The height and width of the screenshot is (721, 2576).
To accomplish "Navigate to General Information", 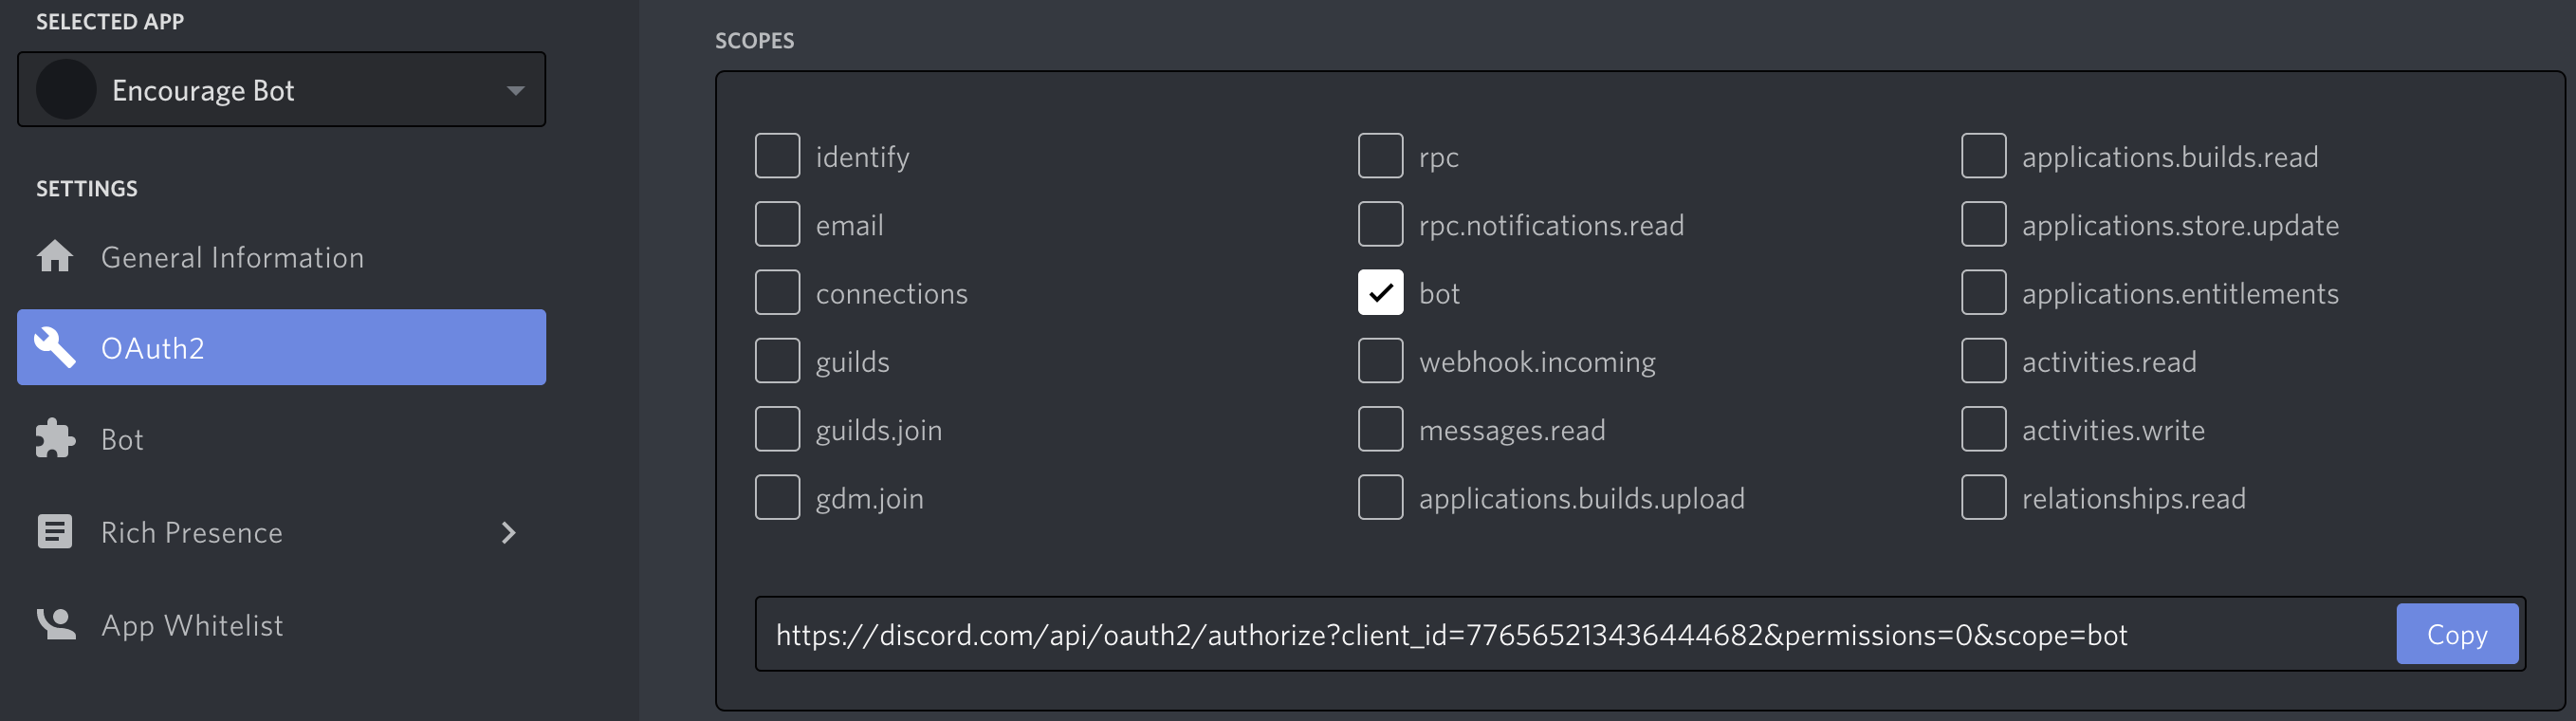I will coord(233,256).
